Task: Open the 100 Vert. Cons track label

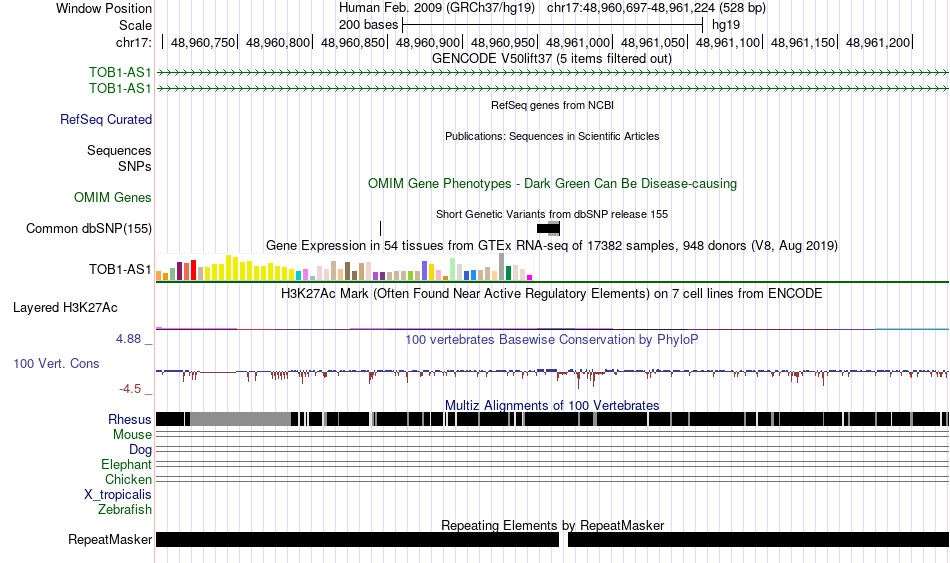Action: coord(56,364)
